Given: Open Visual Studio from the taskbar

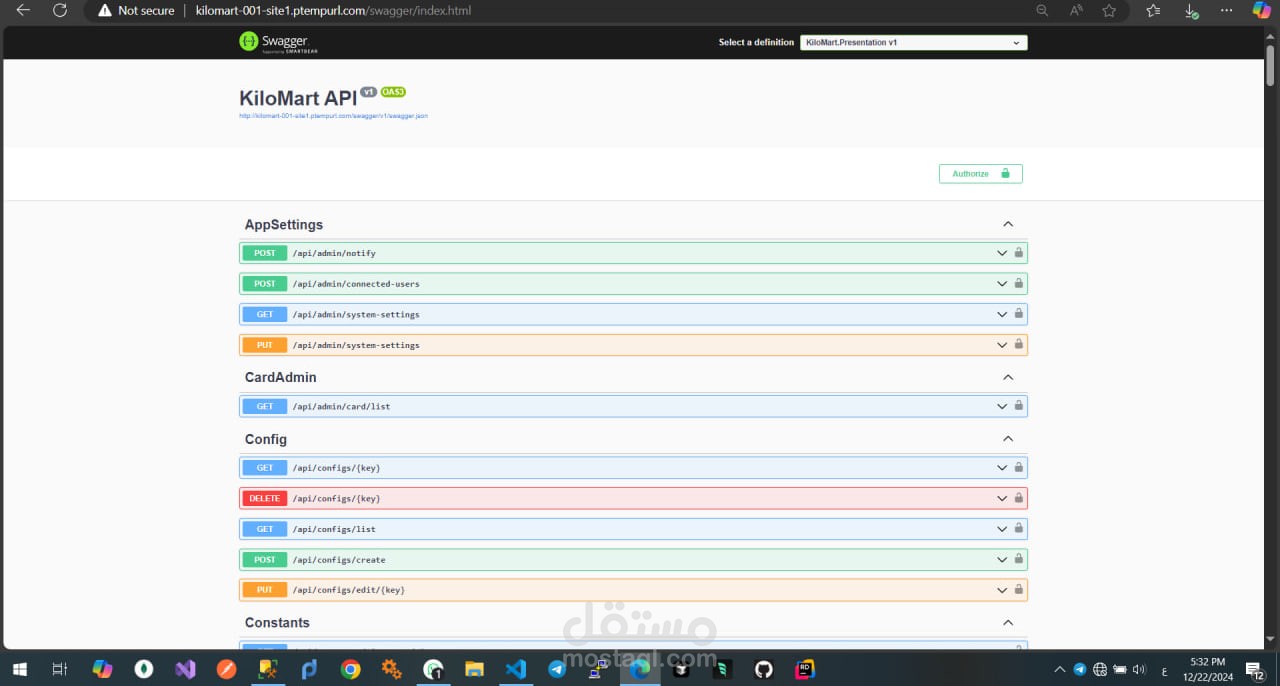Looking at the screenshot, I should point(185,669).
